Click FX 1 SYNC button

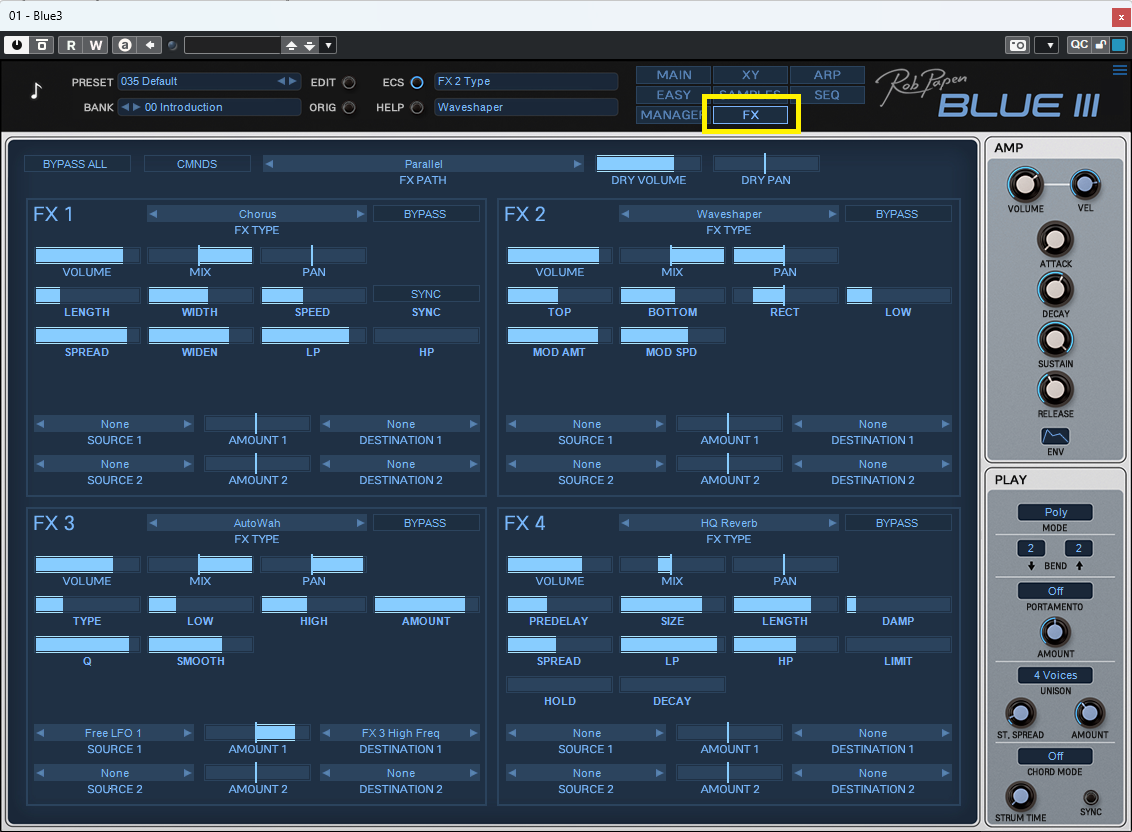point(426,294)
